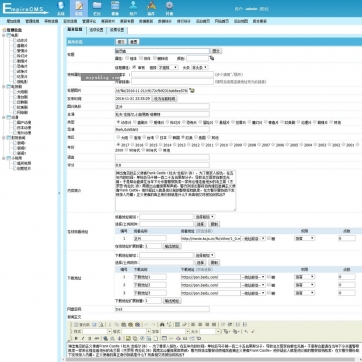Click into the 内容简介 summary textarea
The image size is (362, 362).
coord(175,190)
